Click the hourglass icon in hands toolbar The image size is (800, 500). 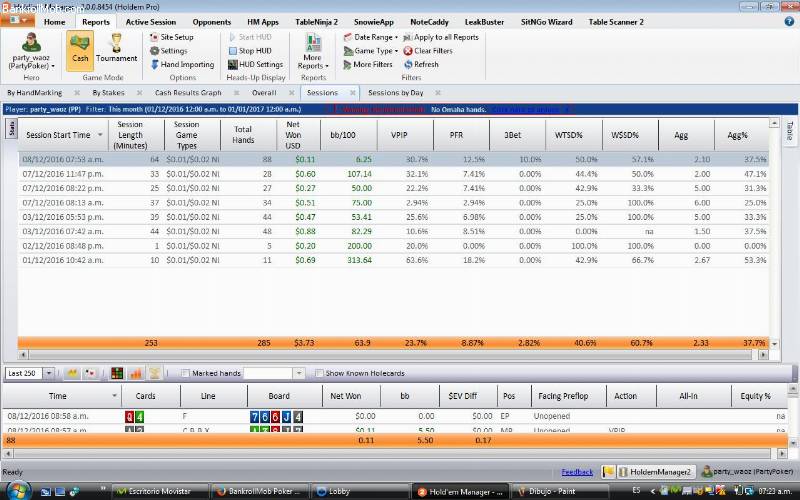pyautogui.click(x=155, y=373)
